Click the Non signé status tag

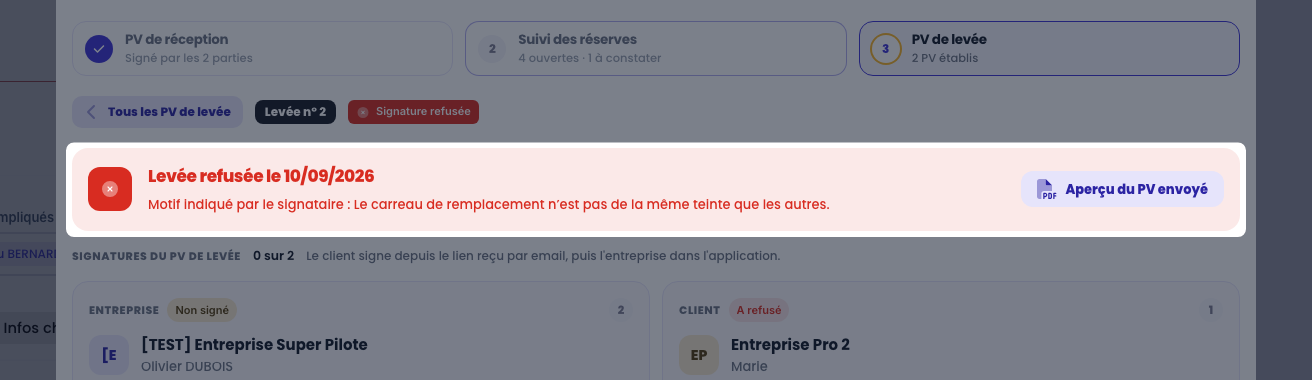click(x=203, y=310)
